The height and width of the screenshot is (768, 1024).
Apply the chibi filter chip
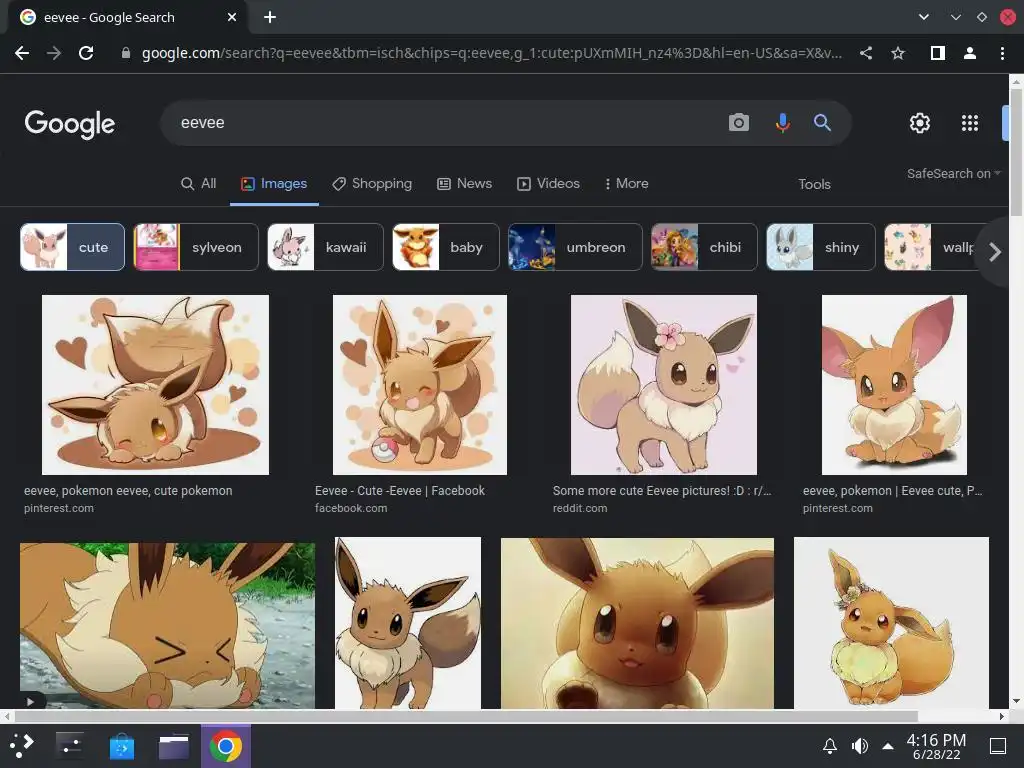point(704,247)
